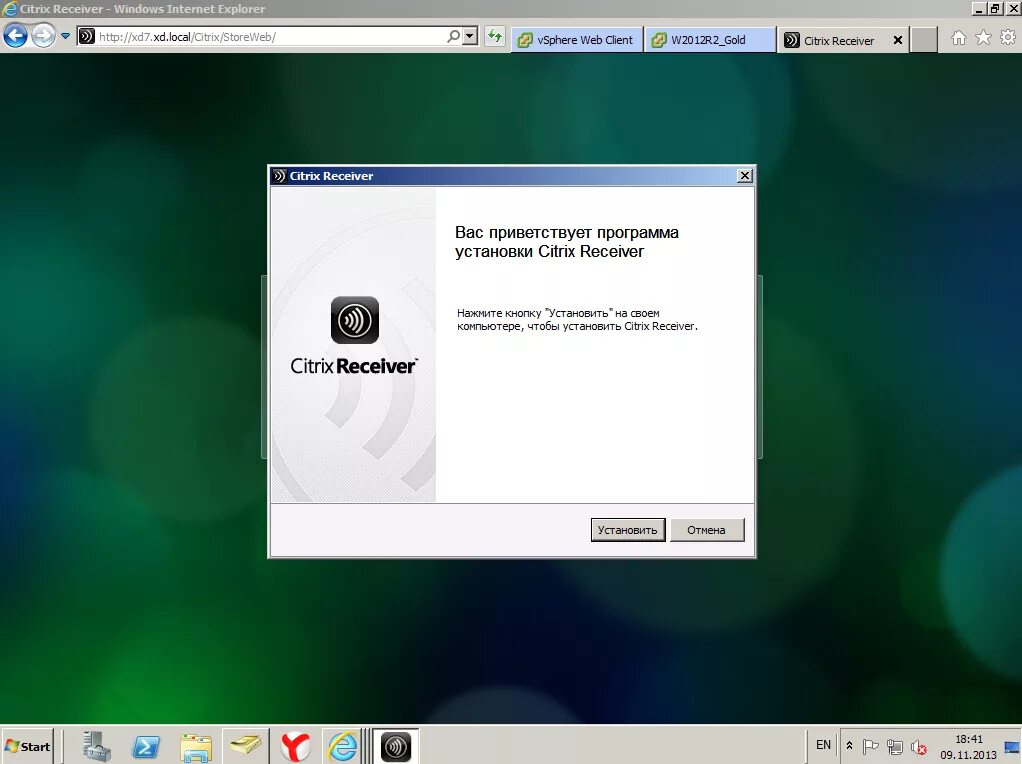Click the page refresh icon
The height and width of the screenshot is (764, 1022).
(495, 37)
